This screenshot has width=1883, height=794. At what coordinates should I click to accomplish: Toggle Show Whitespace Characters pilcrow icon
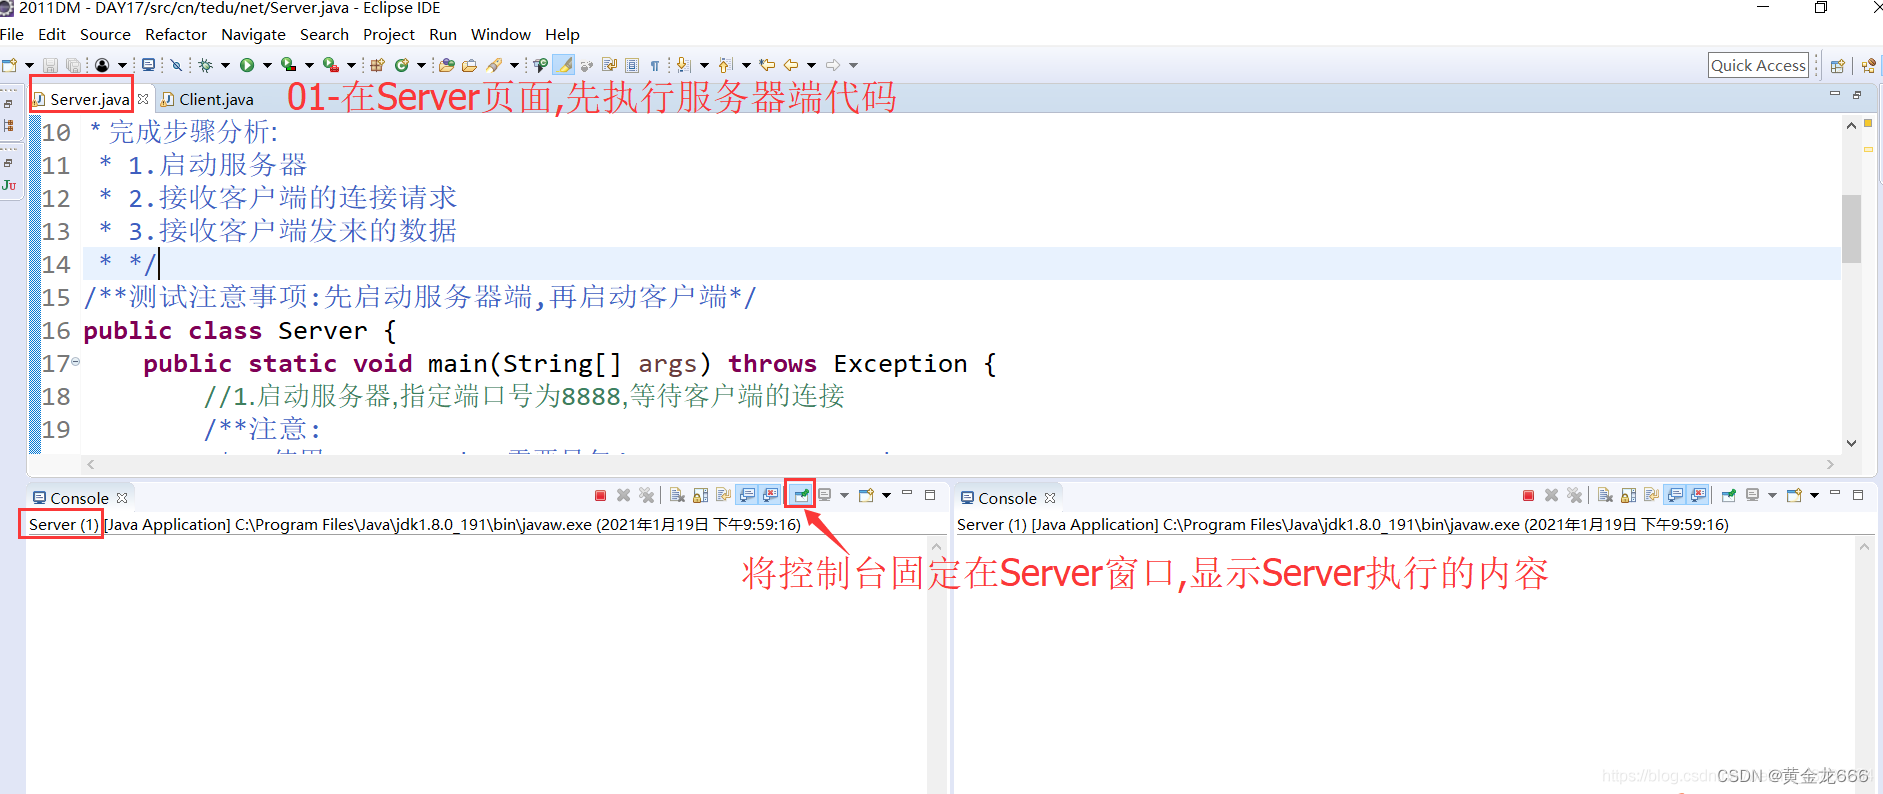[655, 65]
